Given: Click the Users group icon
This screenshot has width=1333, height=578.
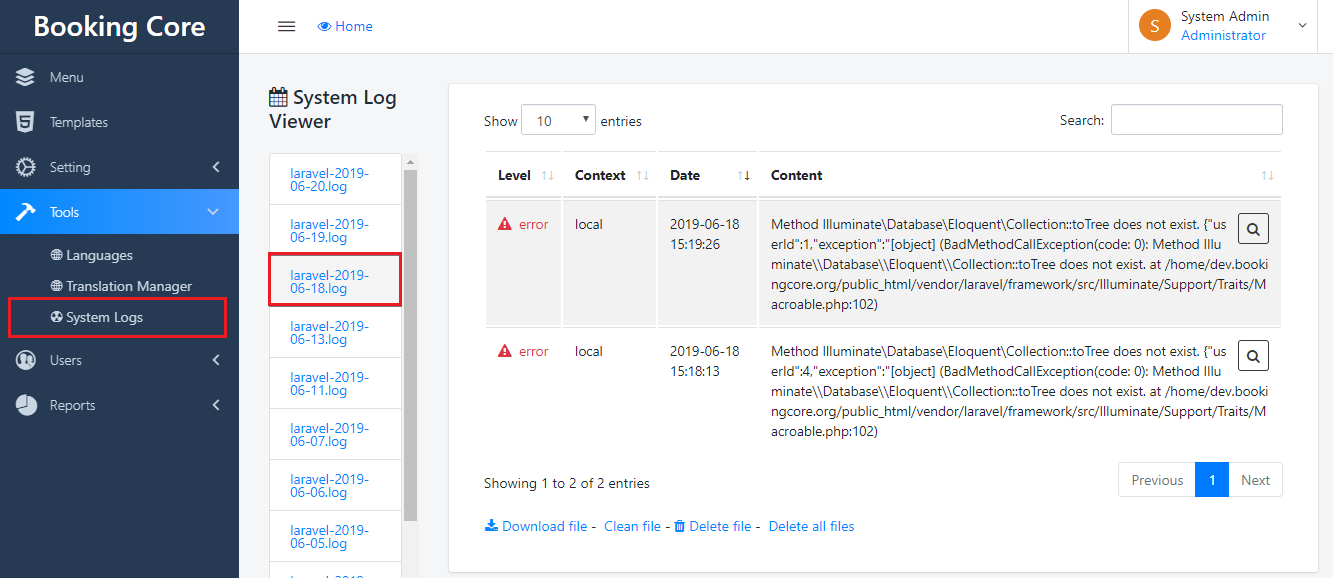Looking at the screenshot, I should click(26, 360).
